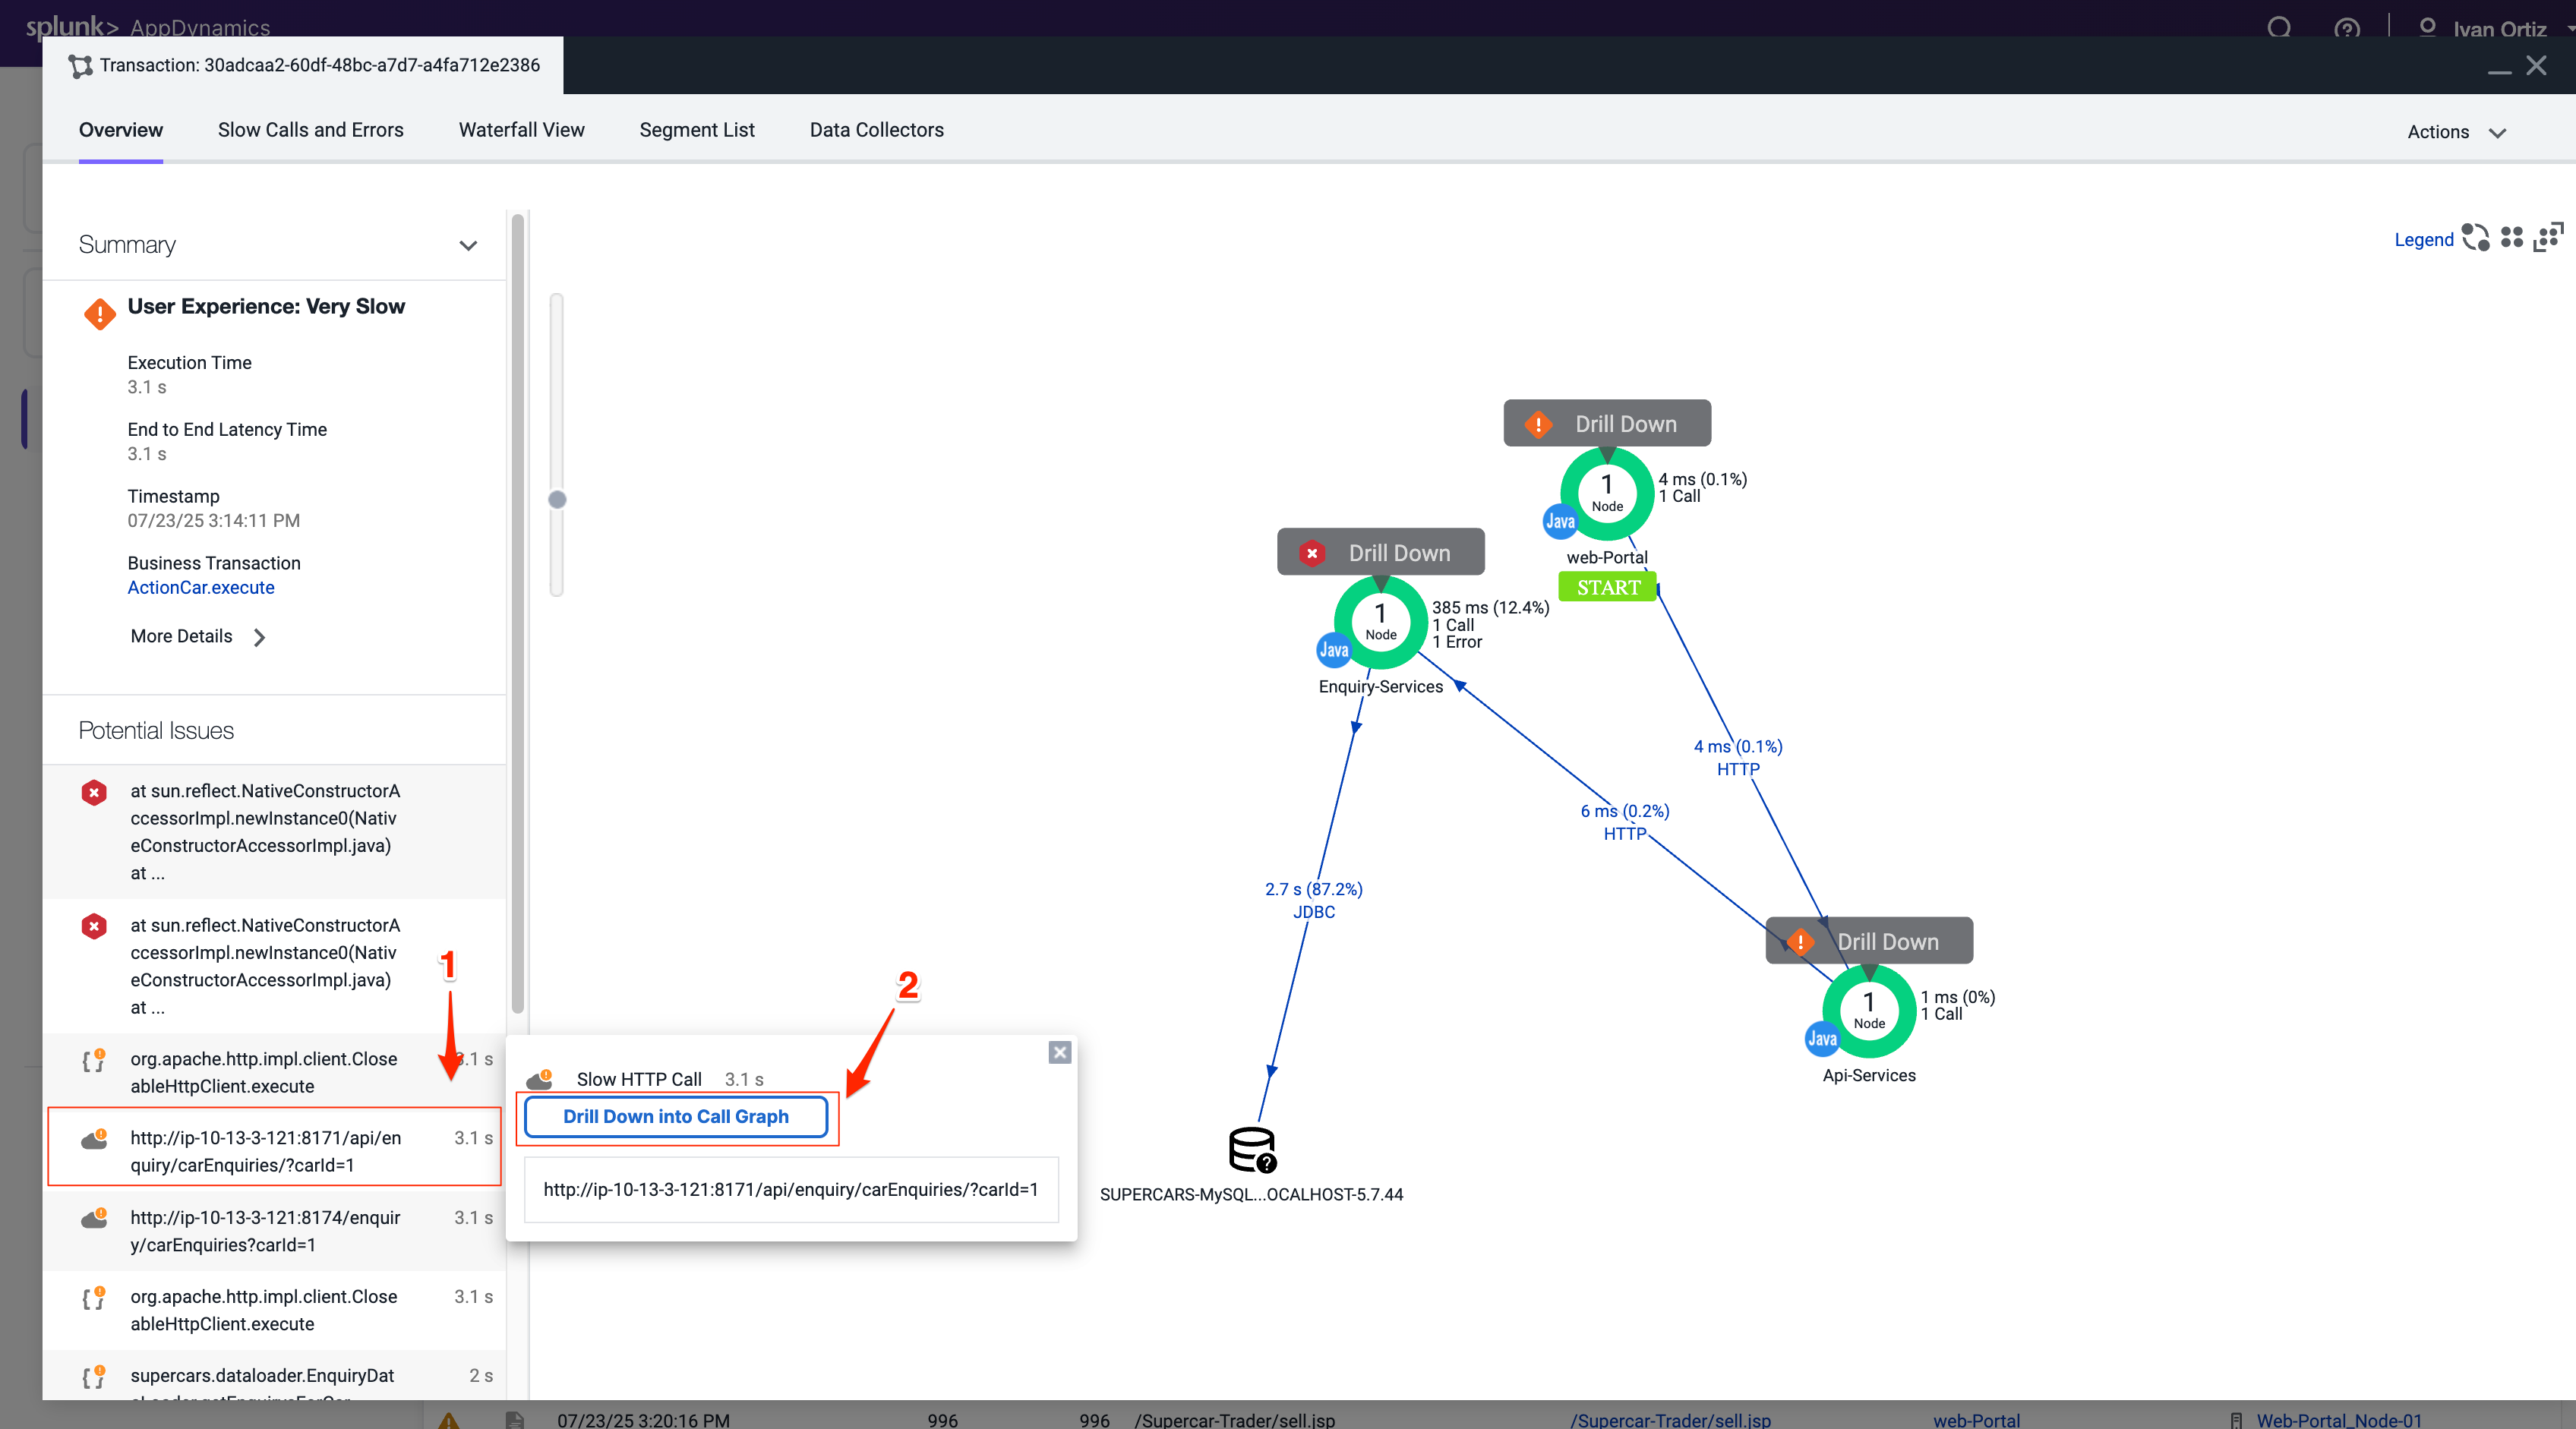This screenshot has height=1429, width=2576.
Task: Select the ip-10-13-3-121:8174 slow HTTP call issue
Action: (x=265, y=1231)
